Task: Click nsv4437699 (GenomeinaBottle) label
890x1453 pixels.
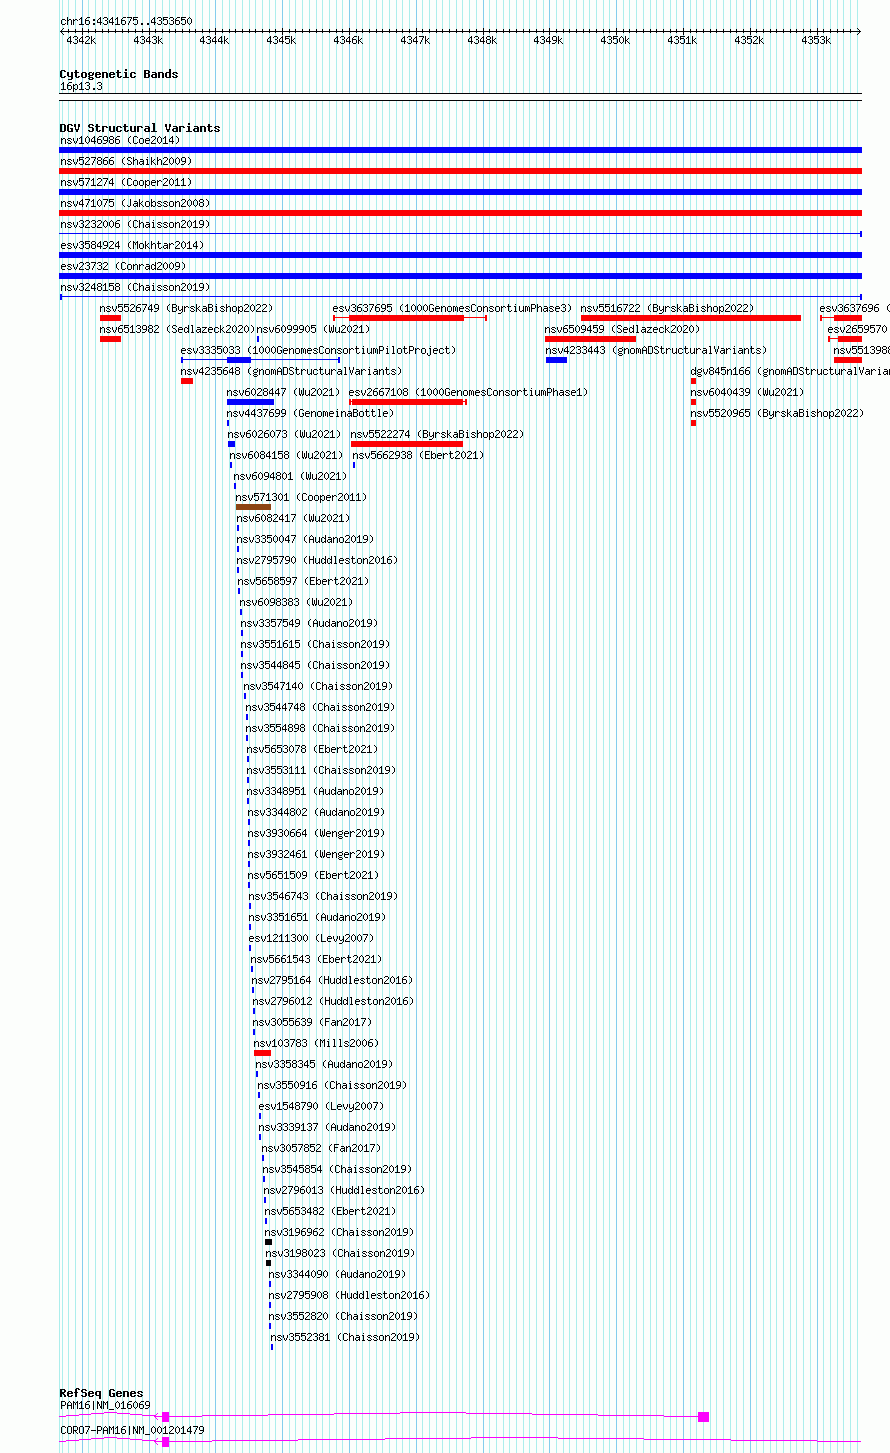Action: (310, 413)
